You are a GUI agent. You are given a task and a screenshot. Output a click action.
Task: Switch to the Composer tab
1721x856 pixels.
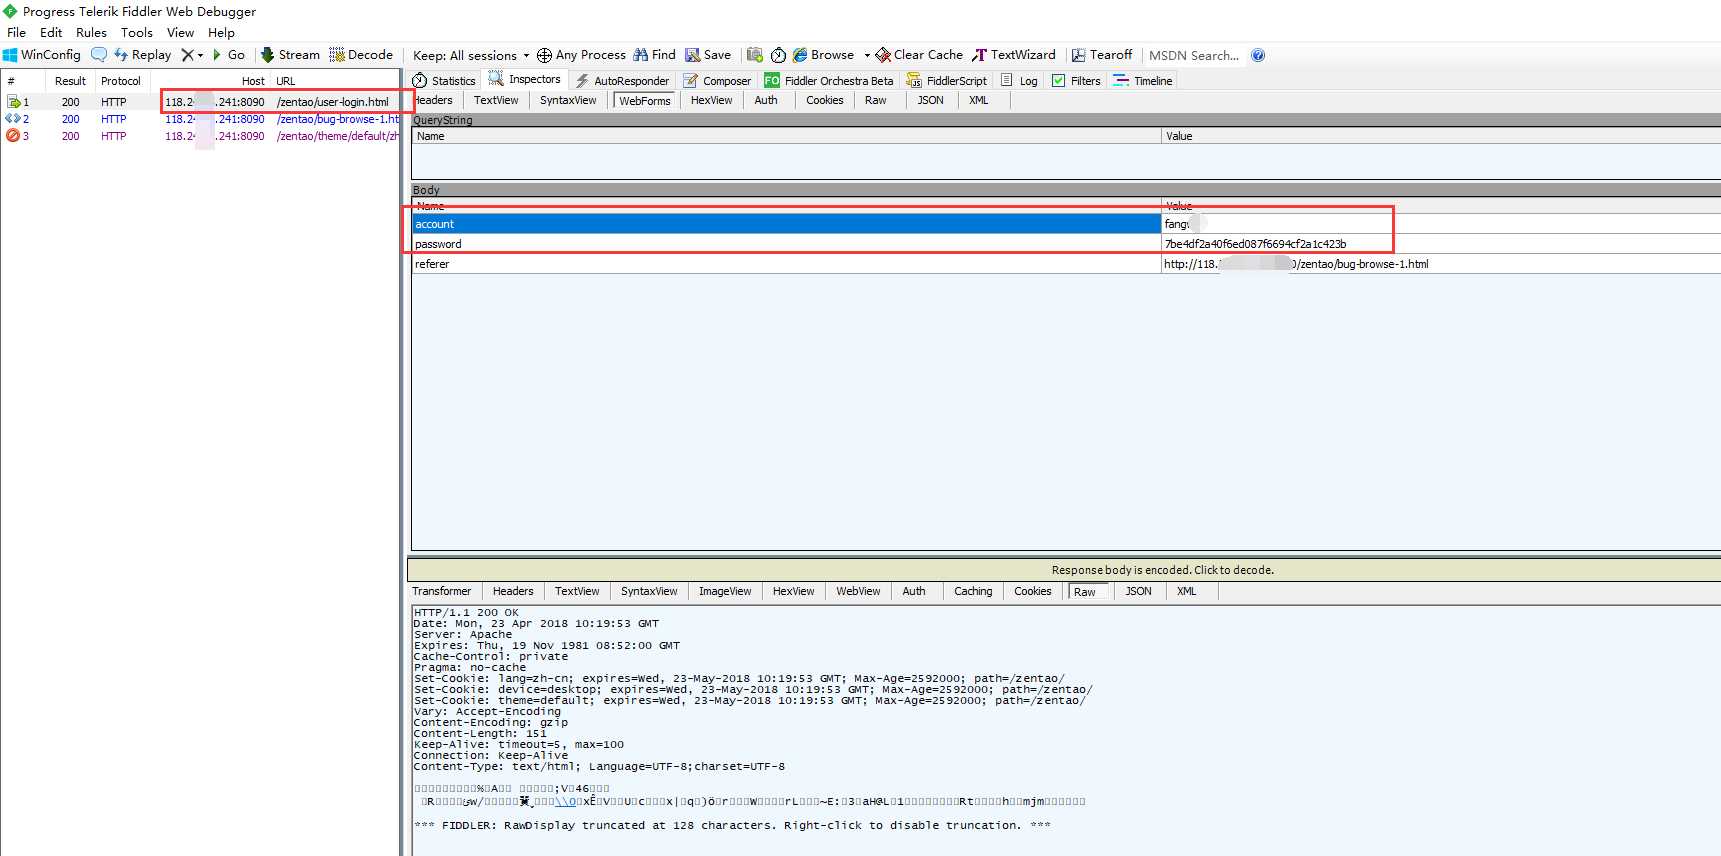tap(717, 81)
